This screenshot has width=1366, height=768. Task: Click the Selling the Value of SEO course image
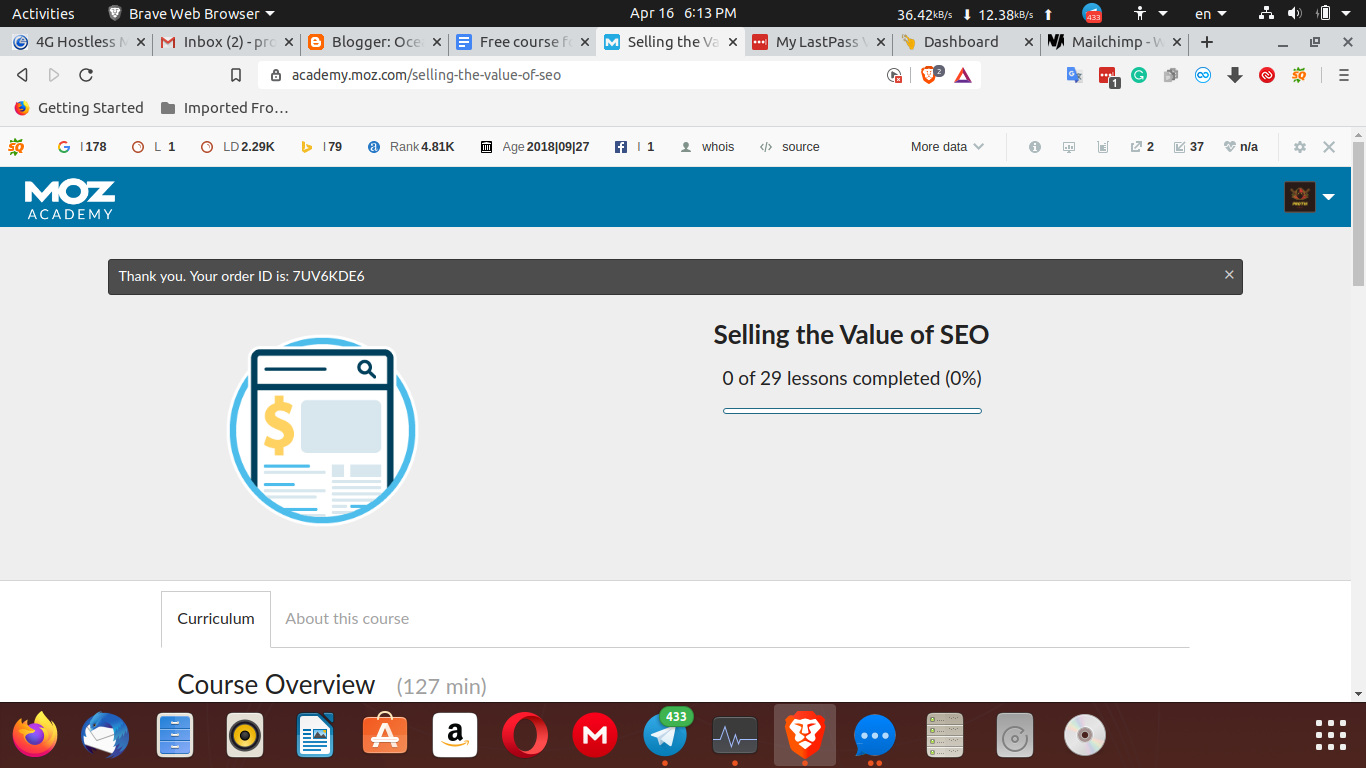click(322, 430)
